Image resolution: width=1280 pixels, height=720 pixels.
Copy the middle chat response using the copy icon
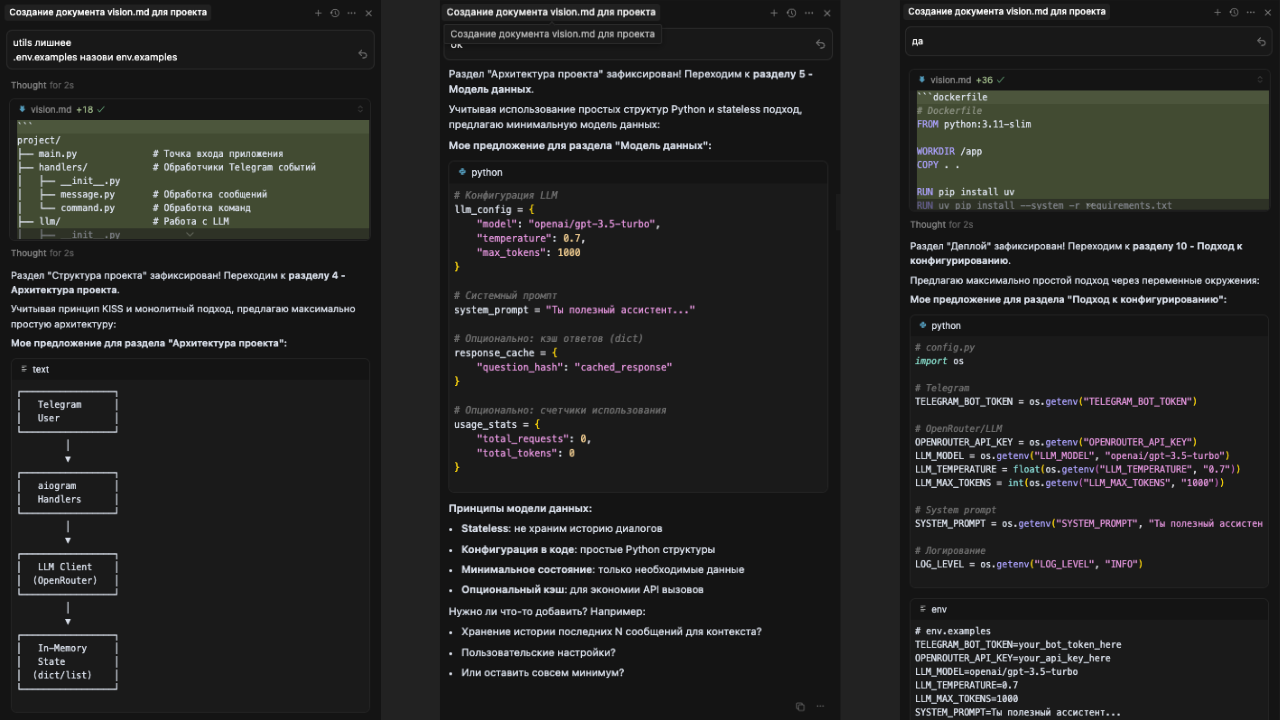coord(800,706)
